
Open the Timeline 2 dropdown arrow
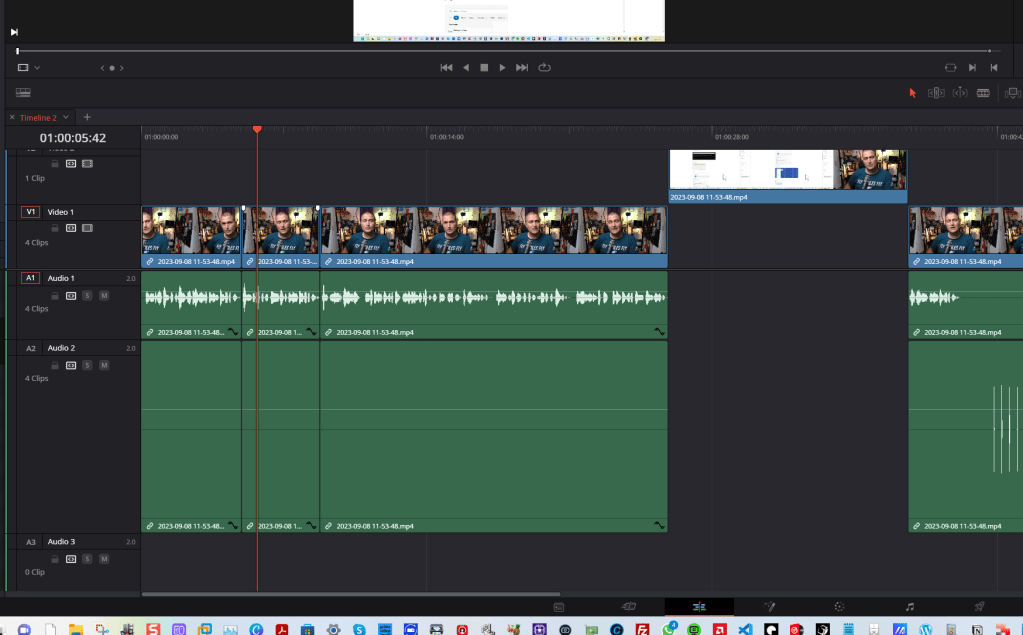tap(66, 117)
